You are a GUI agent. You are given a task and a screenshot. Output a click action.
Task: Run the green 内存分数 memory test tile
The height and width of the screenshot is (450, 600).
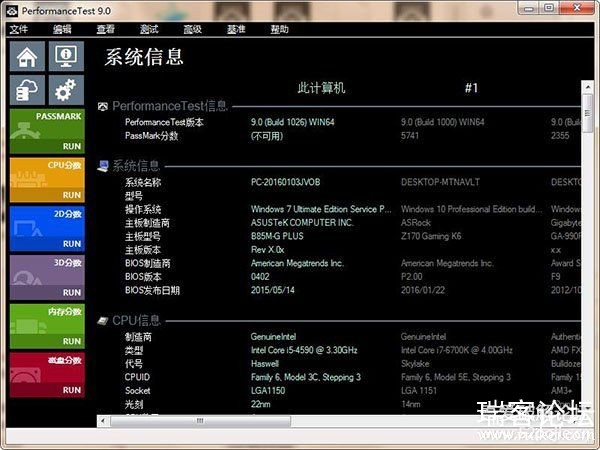(x=47, y=326)
